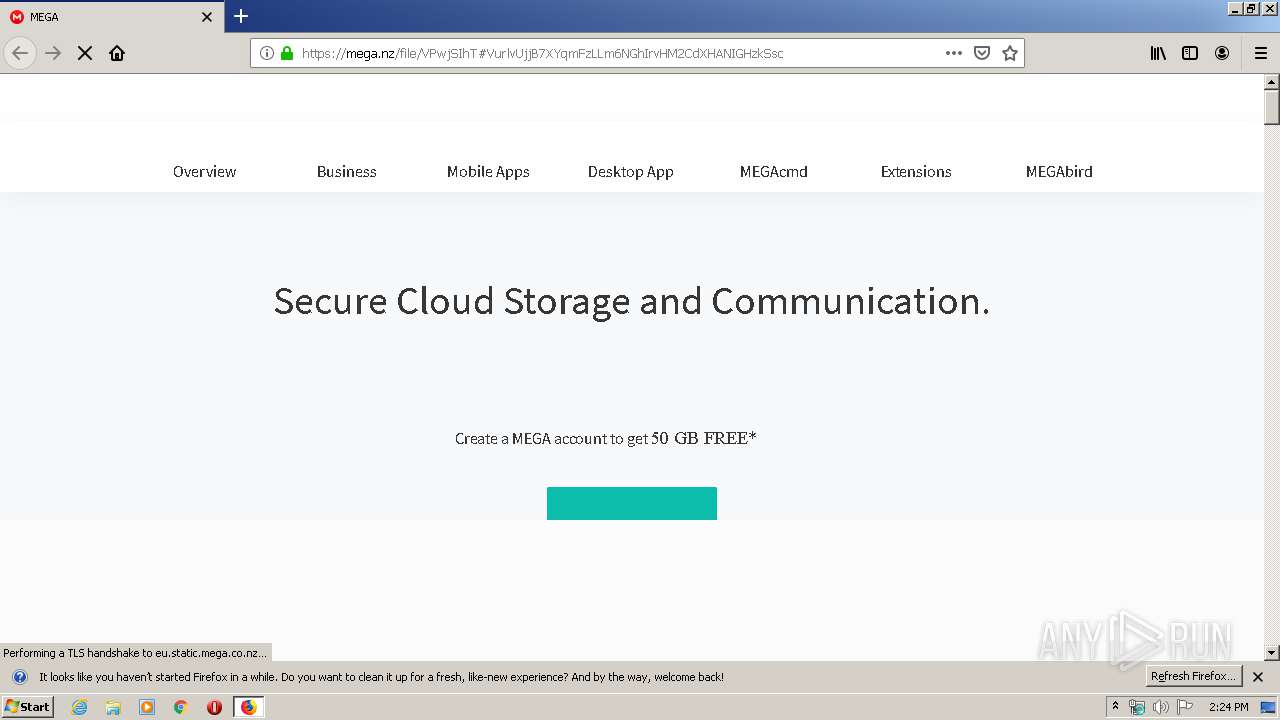Go to the Firefox home page icon
Viewport: 1280px width, 720px height.
click(x=117, y=53)
